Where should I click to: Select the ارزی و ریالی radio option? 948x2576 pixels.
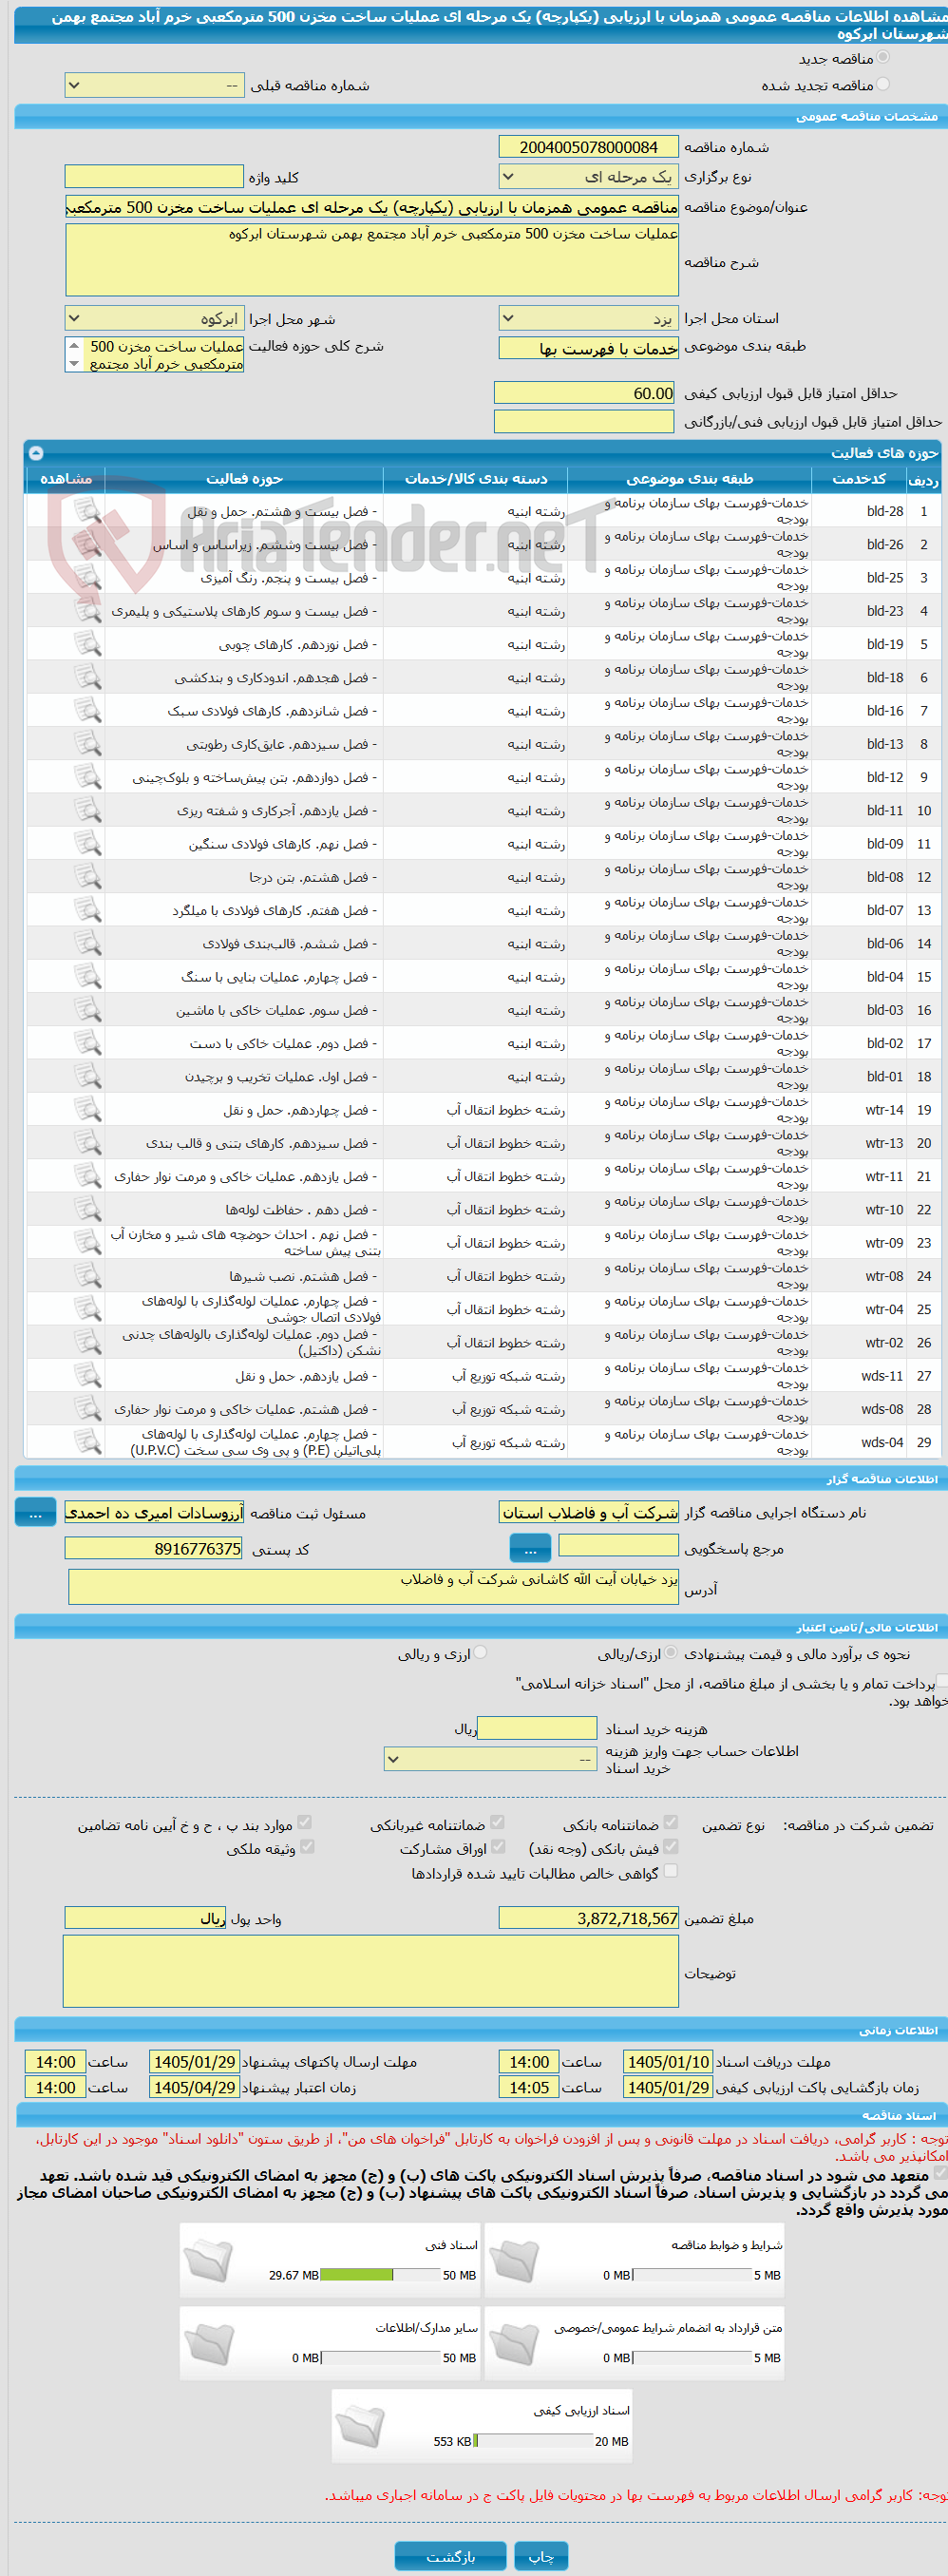(x=481, y=1653)
